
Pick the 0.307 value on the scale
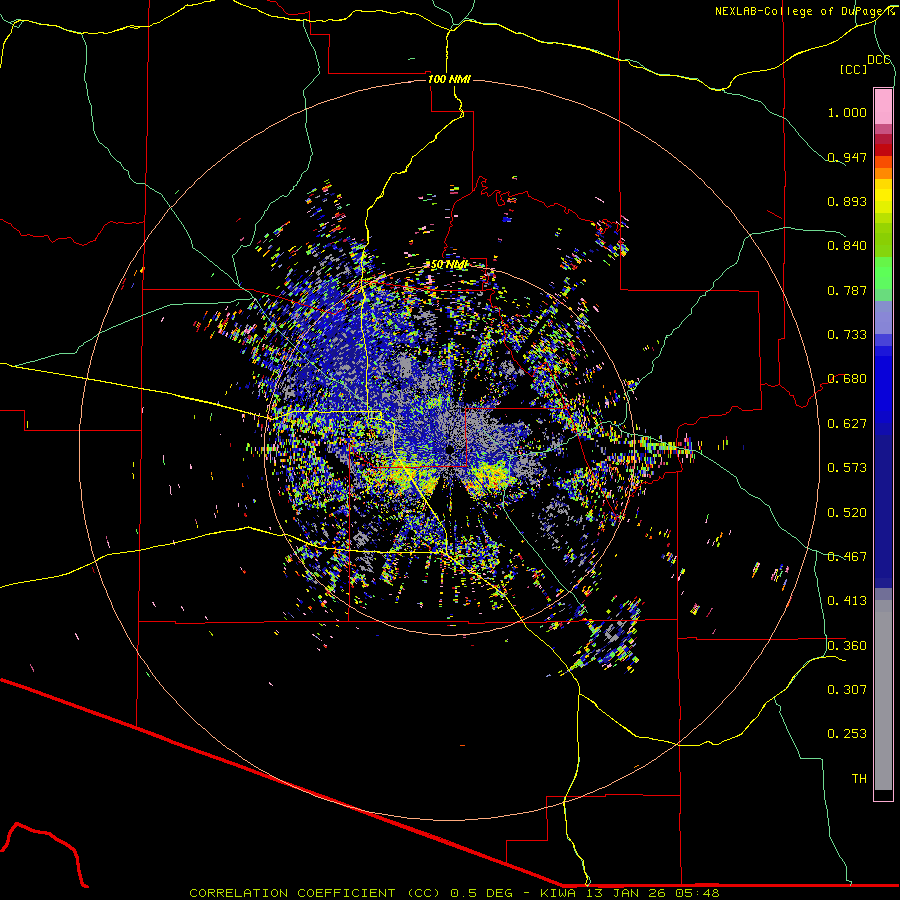[847, 690]
